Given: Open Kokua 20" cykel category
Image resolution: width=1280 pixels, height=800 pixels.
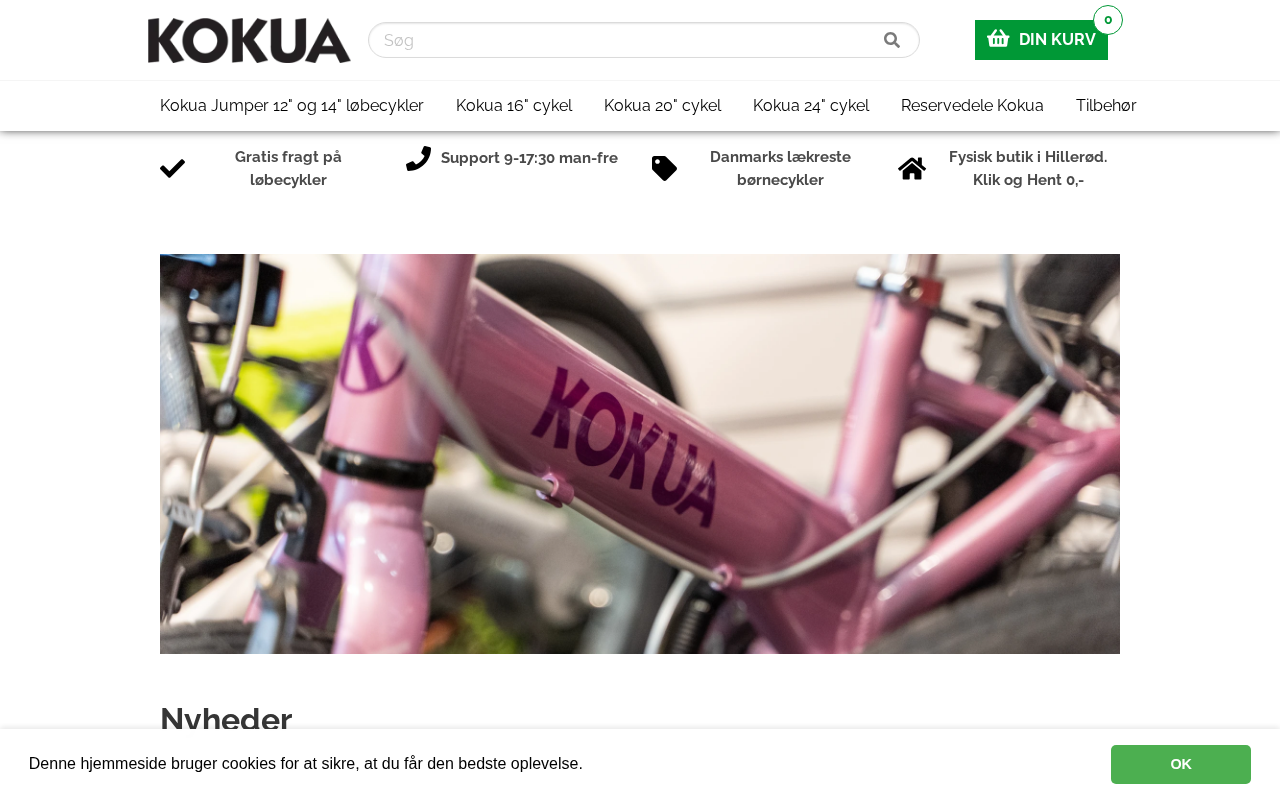Looking at the screenshot, I should click(x=662, y=106).
